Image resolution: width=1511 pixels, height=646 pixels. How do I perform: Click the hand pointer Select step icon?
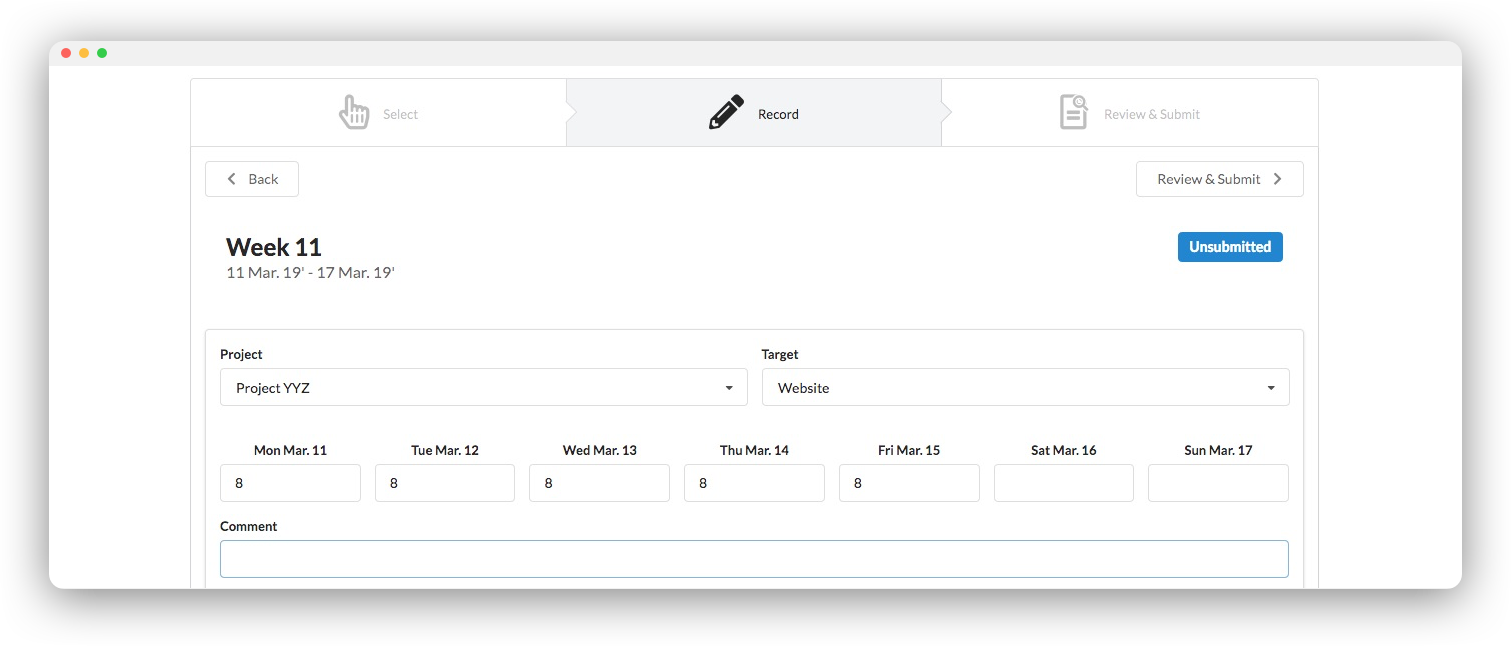click(354, 113)
